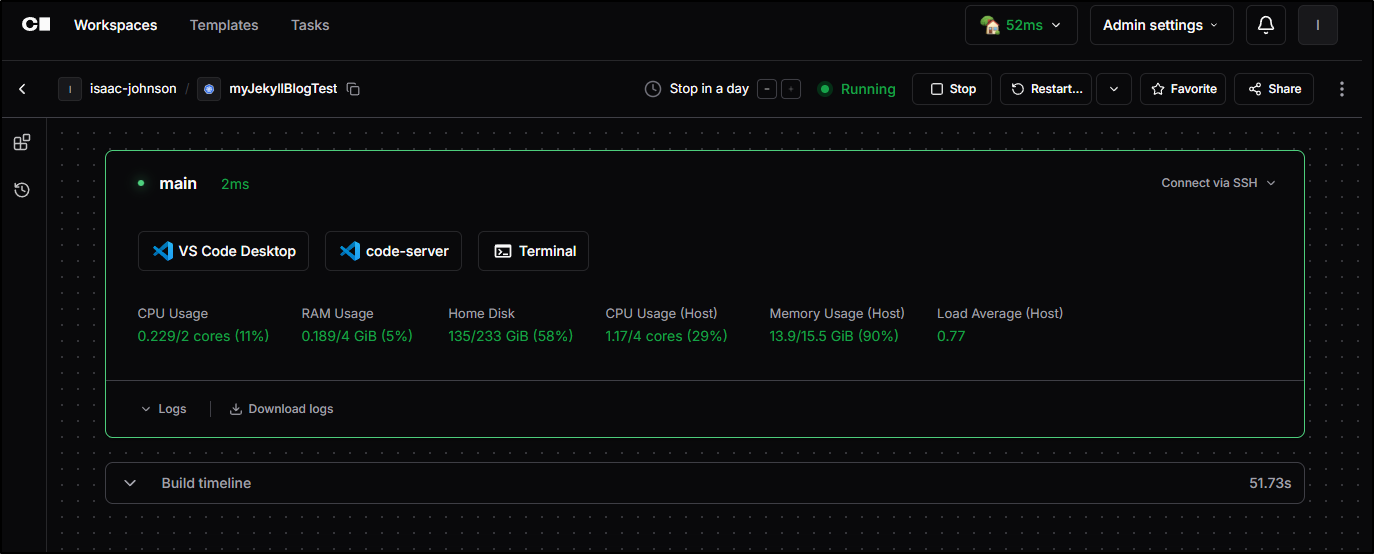Decrease autostop time with minus button
This screenshot has height=554, width=1374.
click(766, 89)
